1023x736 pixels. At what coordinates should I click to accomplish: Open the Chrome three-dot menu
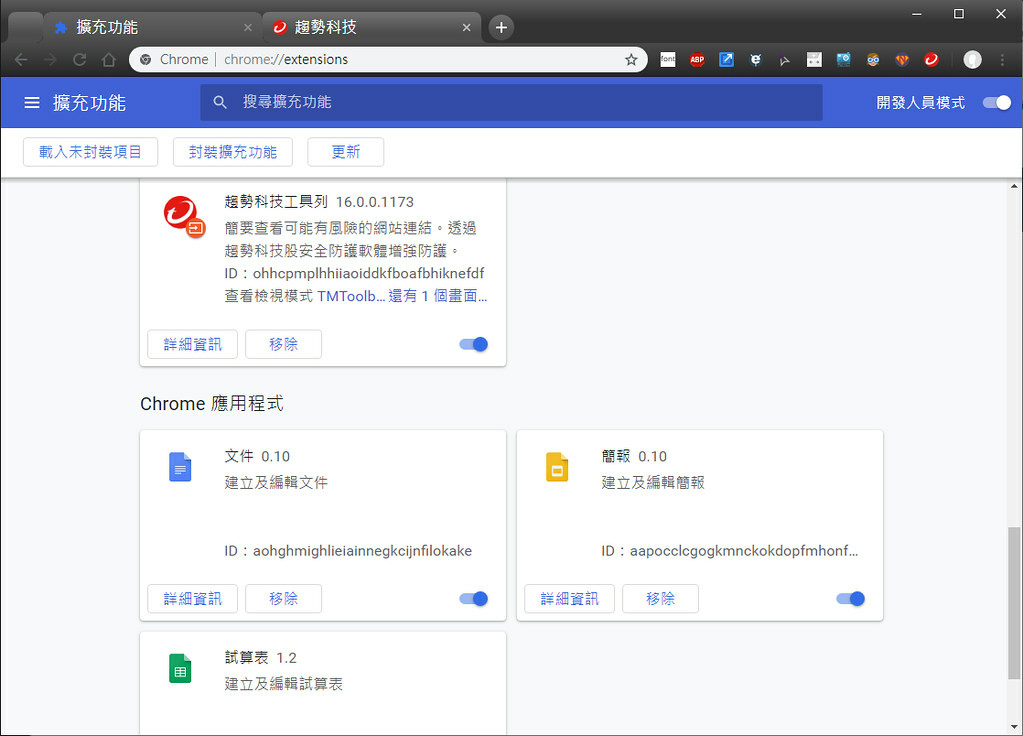pos(1003,59)
